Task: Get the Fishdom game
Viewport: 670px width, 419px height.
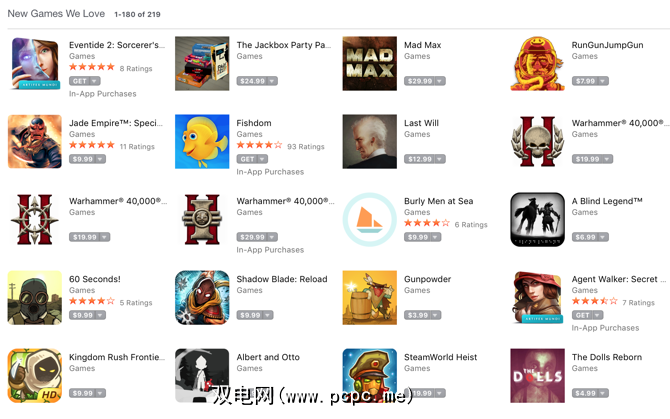Action: pos(247,159)
